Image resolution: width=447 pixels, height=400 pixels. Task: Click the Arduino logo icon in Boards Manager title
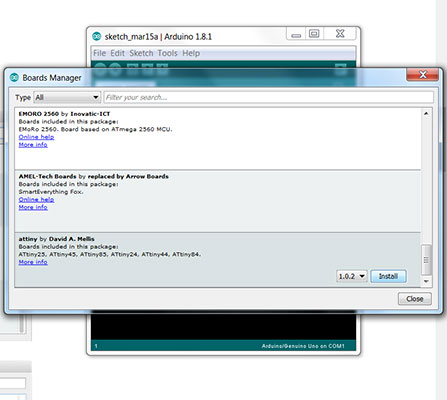click(14, 77)
